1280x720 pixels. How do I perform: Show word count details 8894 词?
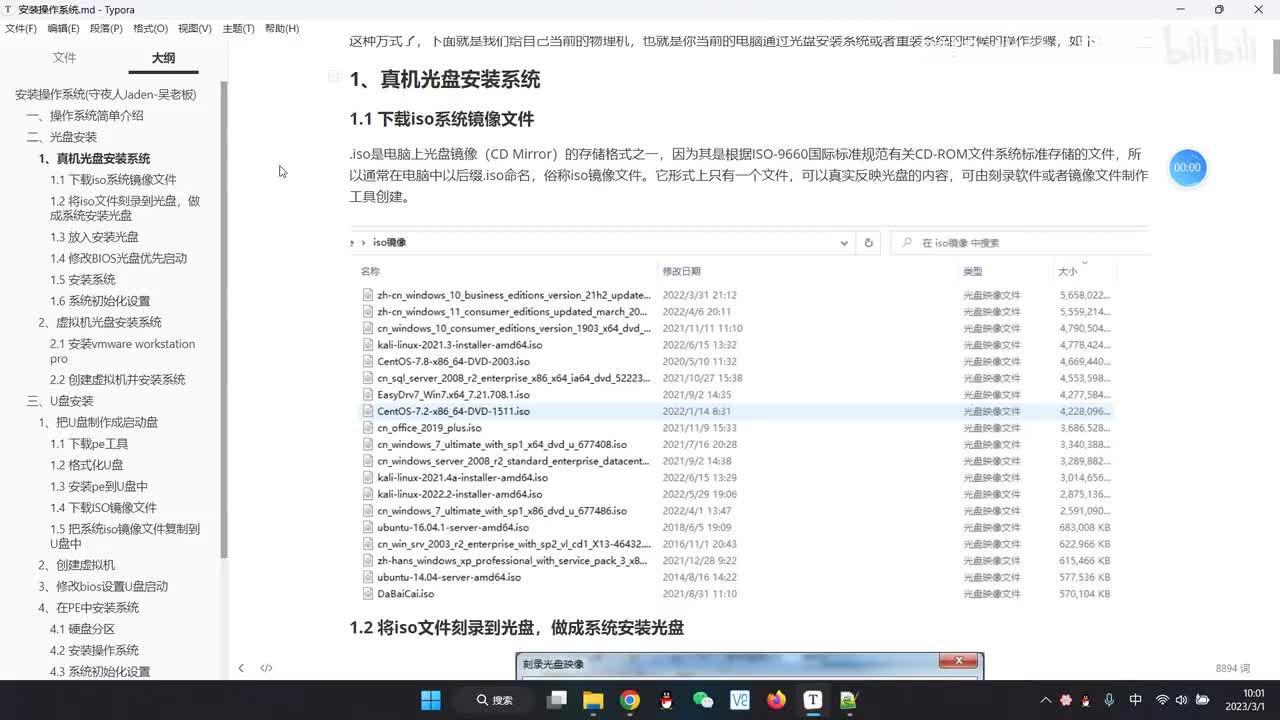[x=1233, y=668]
